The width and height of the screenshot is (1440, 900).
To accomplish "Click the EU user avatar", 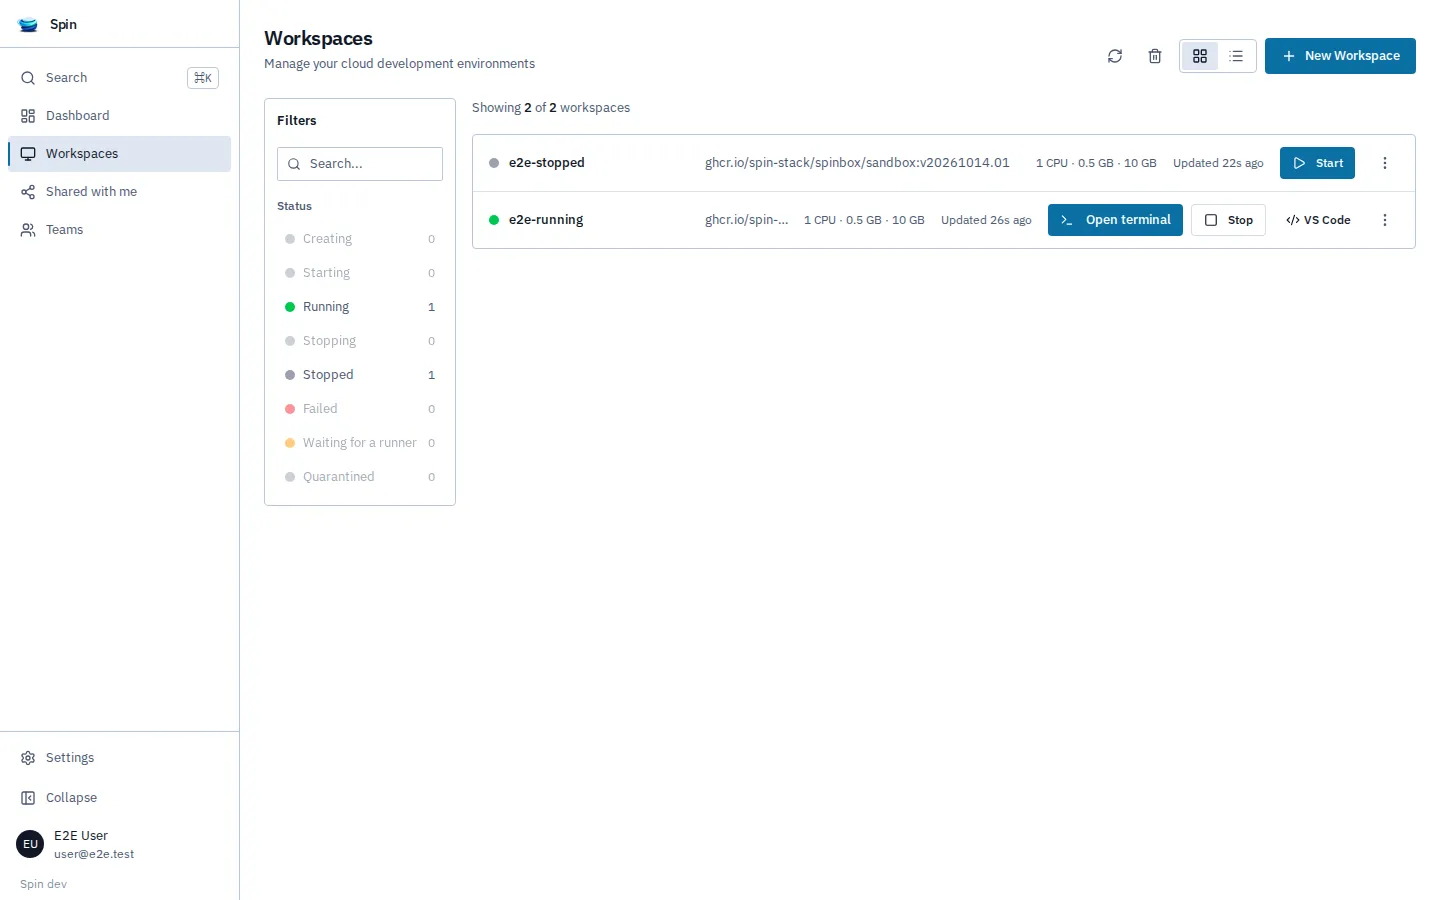I will (30, 844).
